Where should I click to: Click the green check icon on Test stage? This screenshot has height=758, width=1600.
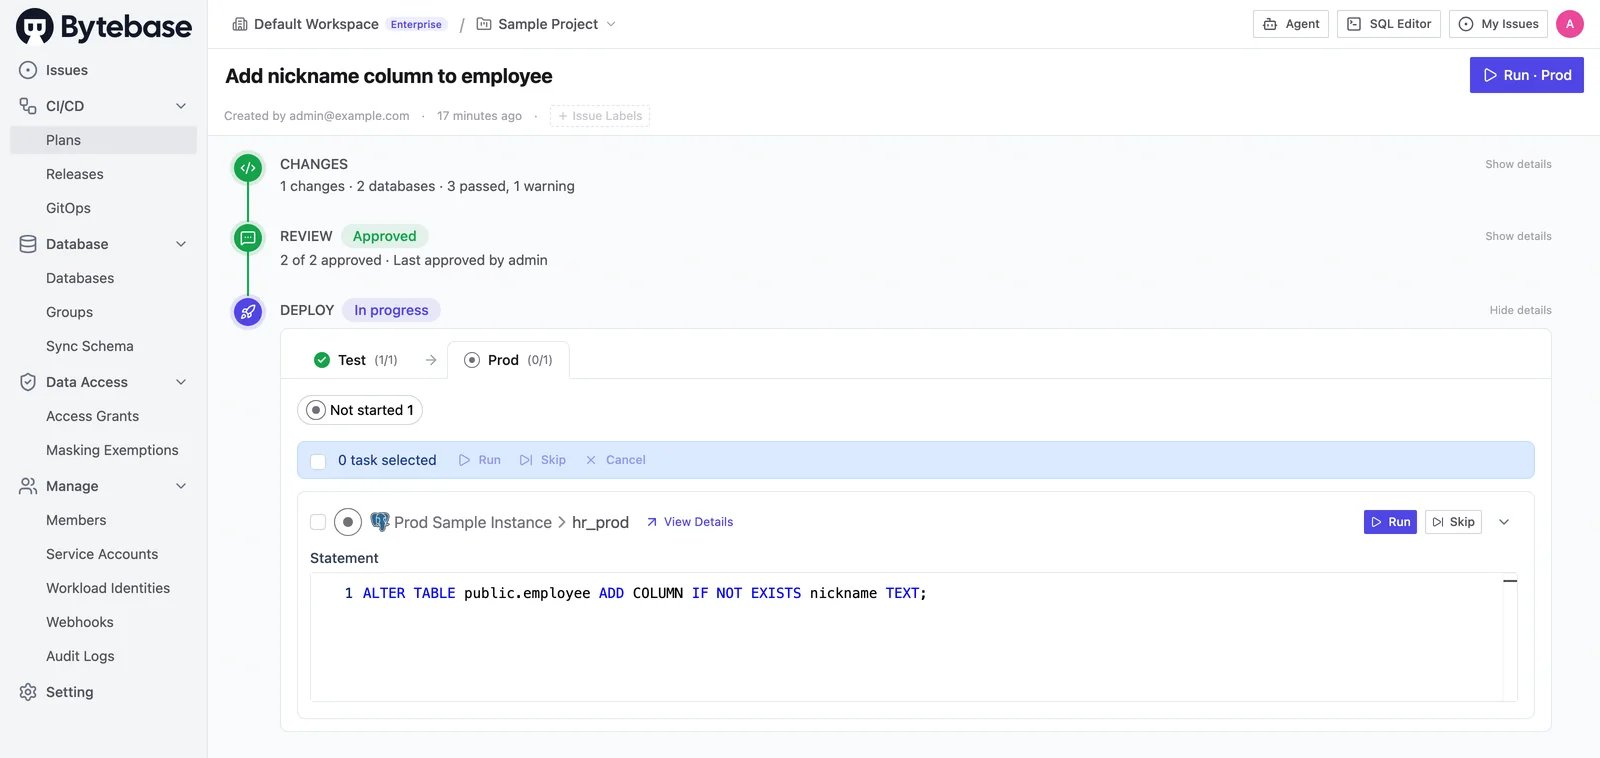pos(322,360)
